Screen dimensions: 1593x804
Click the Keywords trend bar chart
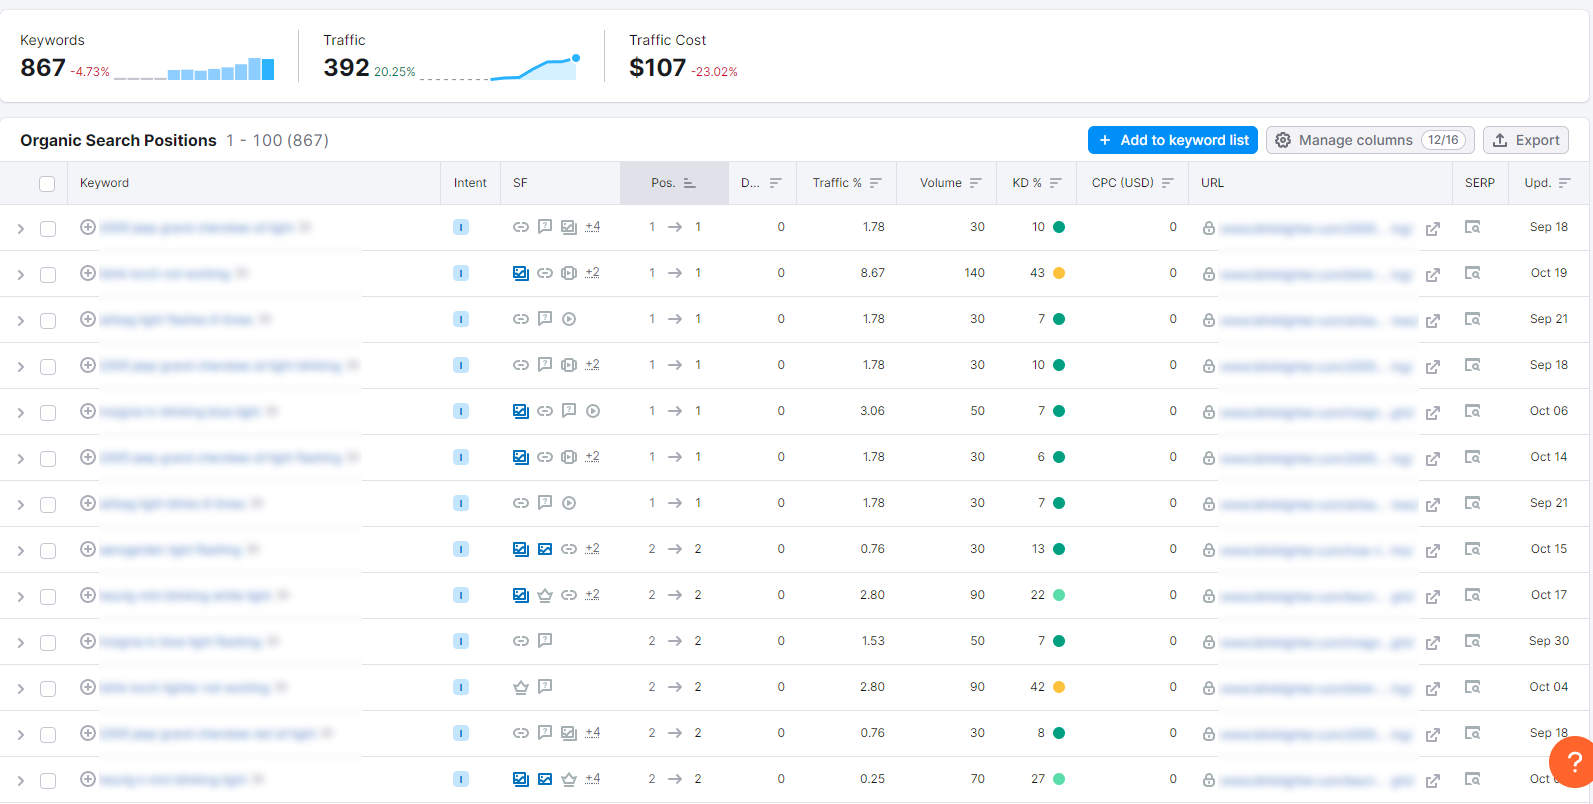(194, 69)
